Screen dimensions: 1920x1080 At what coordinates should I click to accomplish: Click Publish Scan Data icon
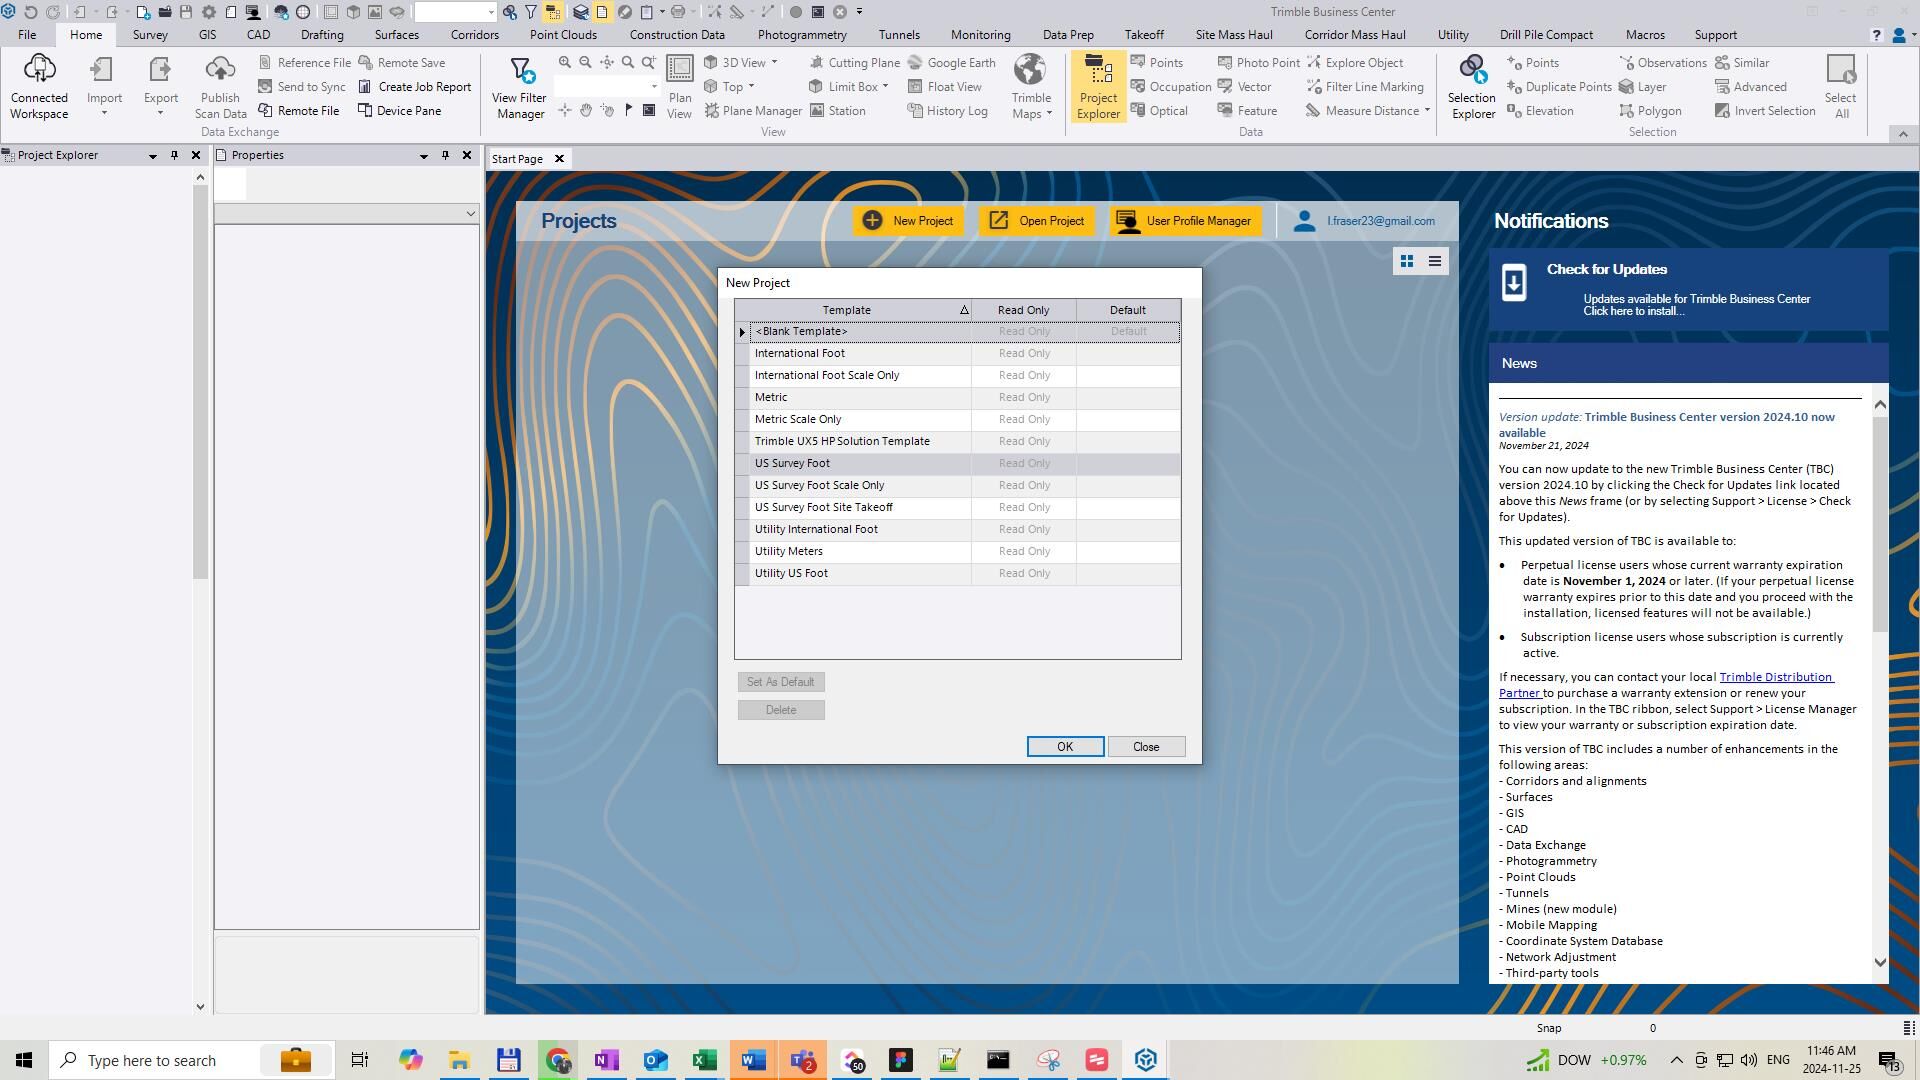point(220,70)
